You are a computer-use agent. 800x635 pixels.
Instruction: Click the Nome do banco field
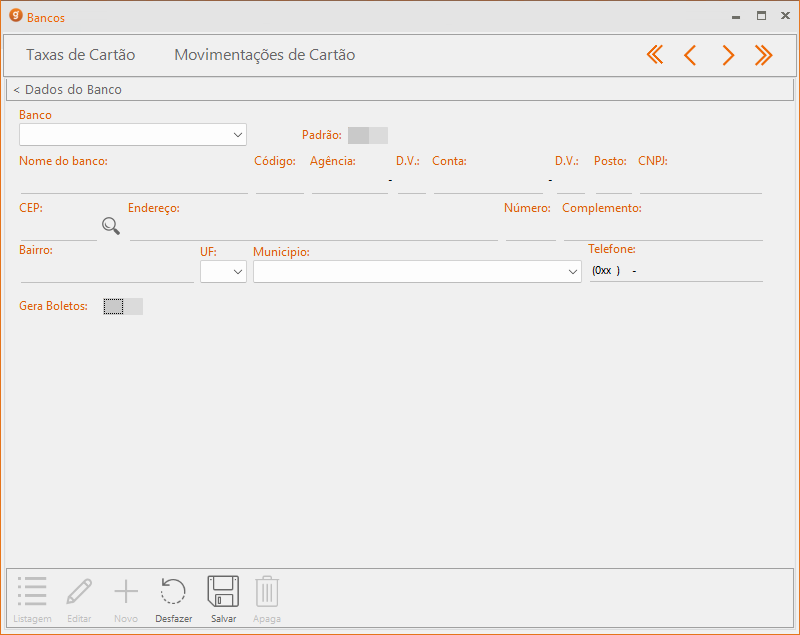coord(134,181)
